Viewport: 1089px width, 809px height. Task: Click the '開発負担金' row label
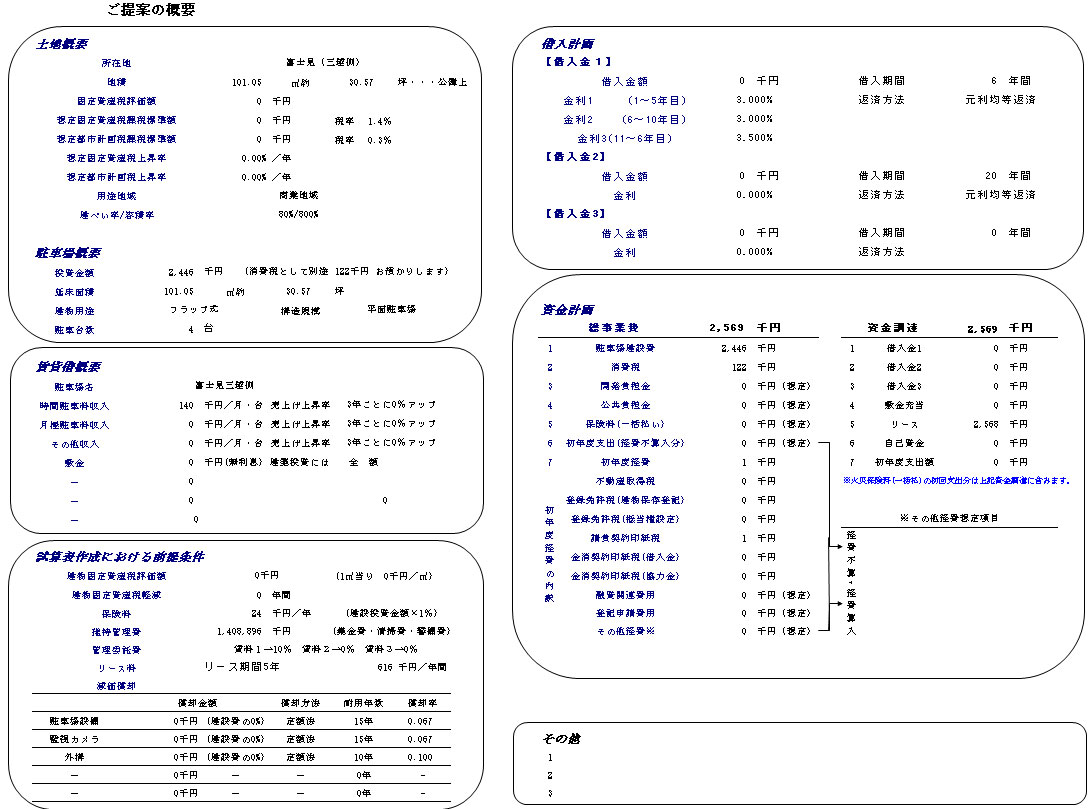tap(625, 386)
